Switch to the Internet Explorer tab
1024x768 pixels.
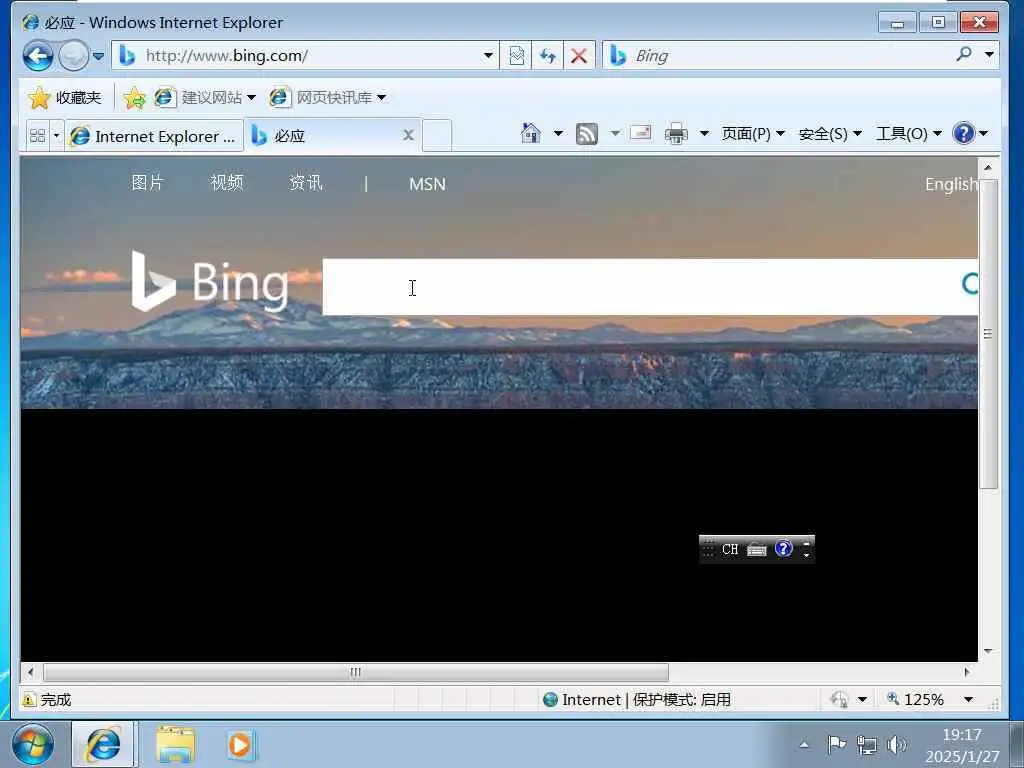pyautogui.click(x=154, y=136)
